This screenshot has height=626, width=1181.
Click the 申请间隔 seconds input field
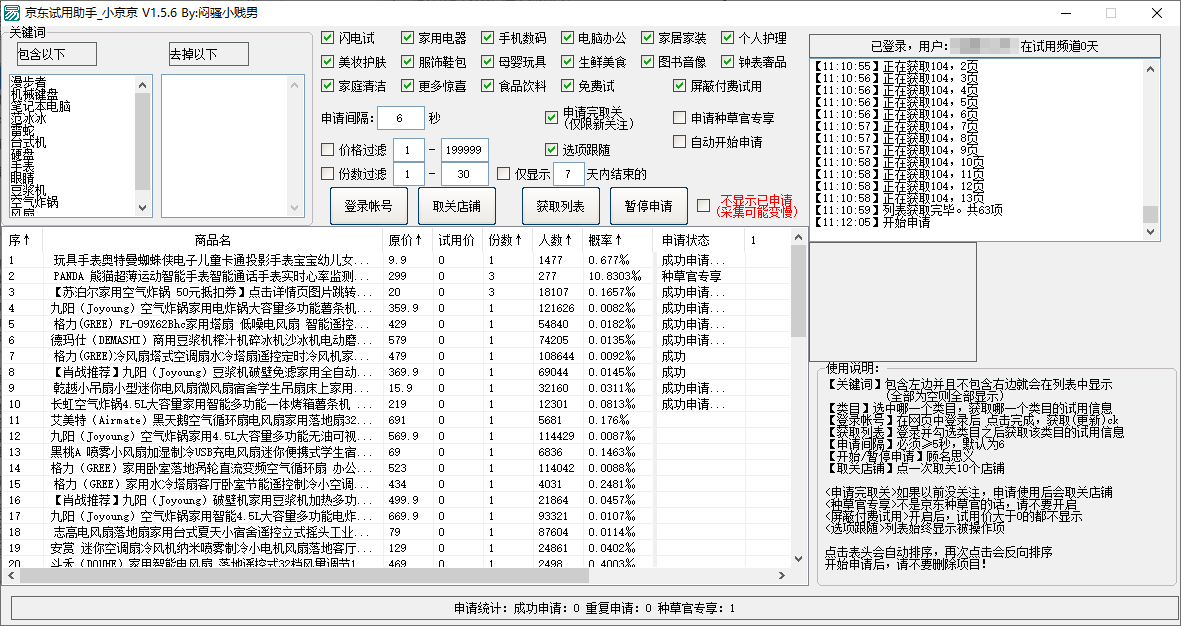pos(403,116)
